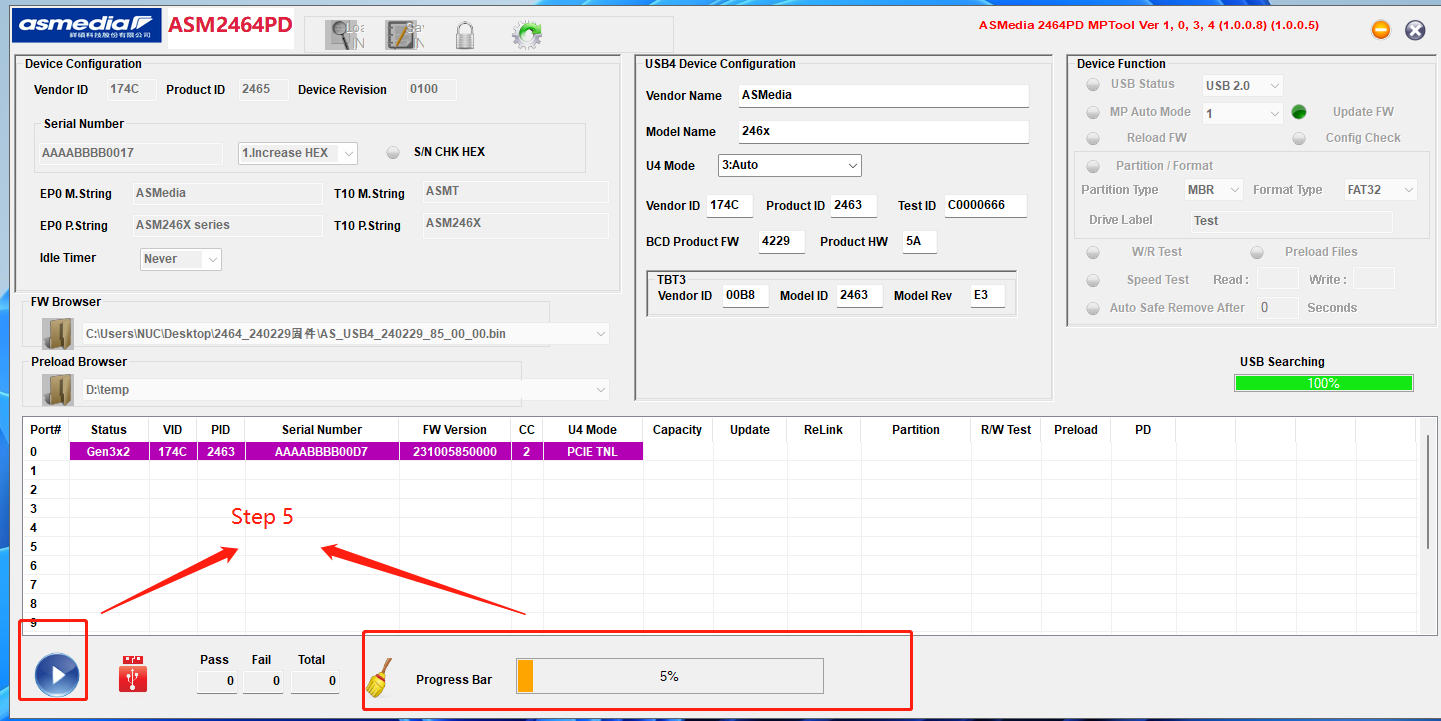
Task: Click the Model Name field 246x
Action: (x=884, y=132)
